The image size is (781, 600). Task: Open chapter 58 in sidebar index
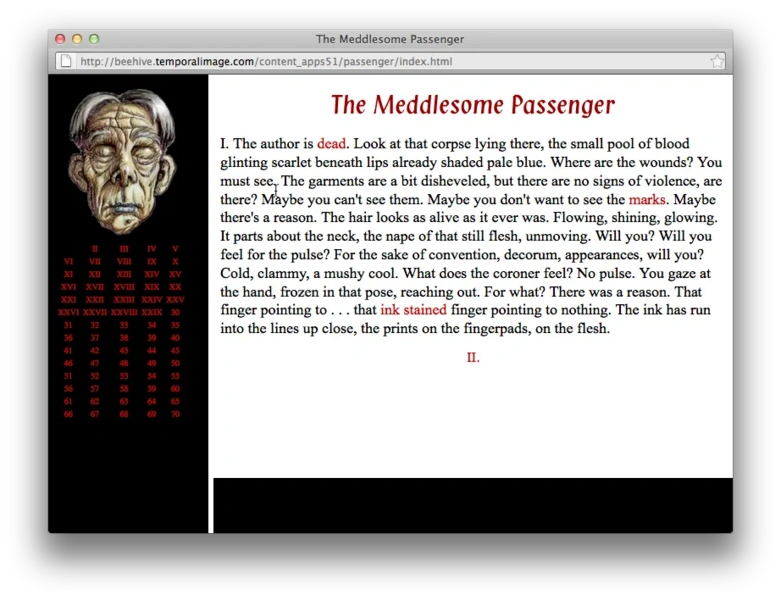pyautogui.click(x=124, y=389)
